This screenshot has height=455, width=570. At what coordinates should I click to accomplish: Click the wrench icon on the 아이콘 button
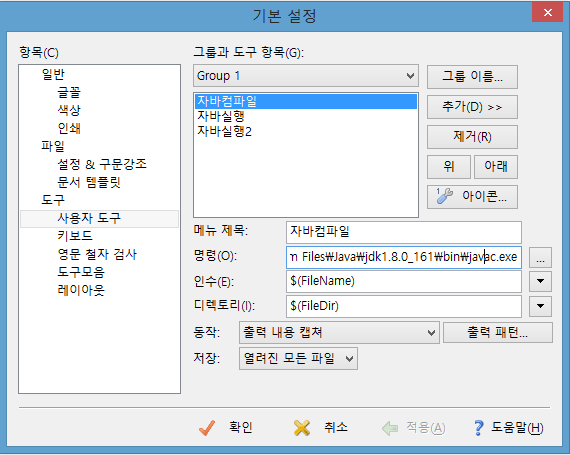(444, 196)
